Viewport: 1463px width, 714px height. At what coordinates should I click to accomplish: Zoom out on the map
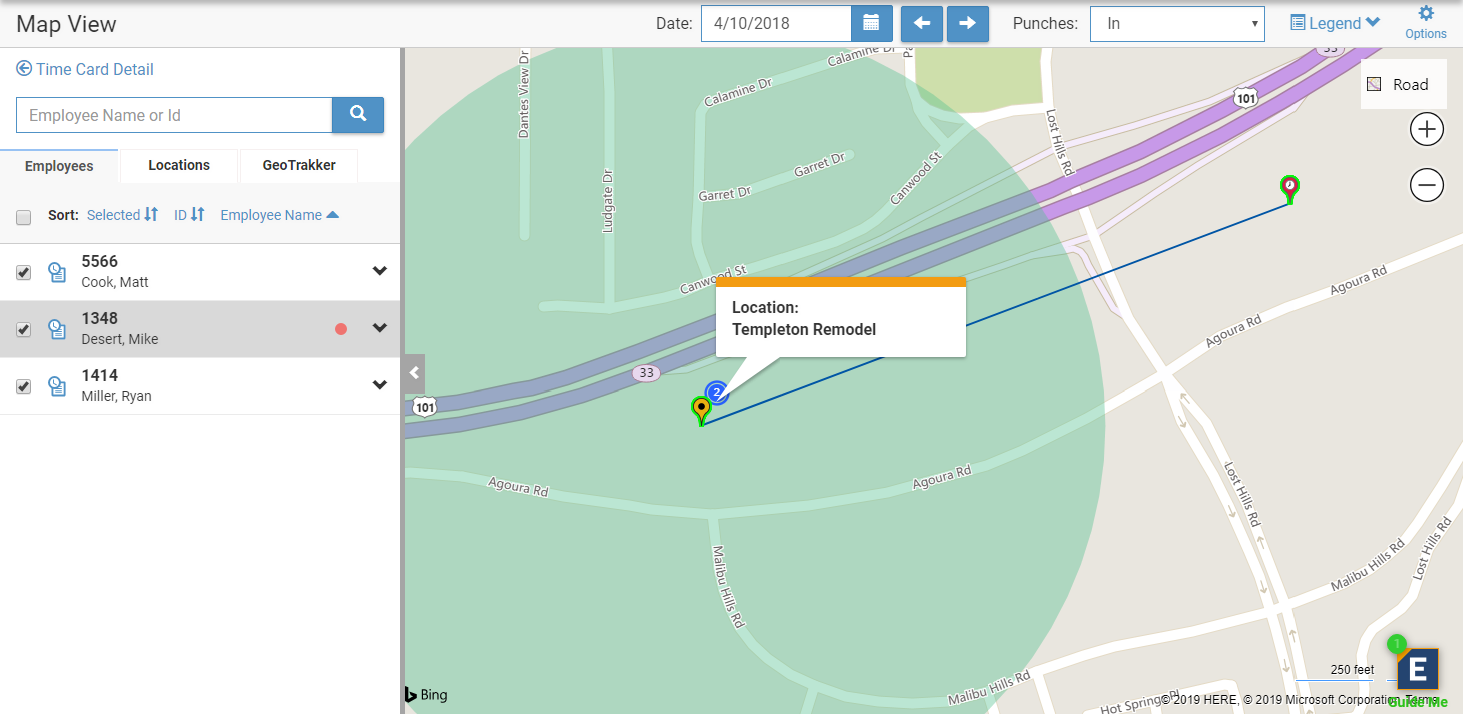[x=1426, y=185]
